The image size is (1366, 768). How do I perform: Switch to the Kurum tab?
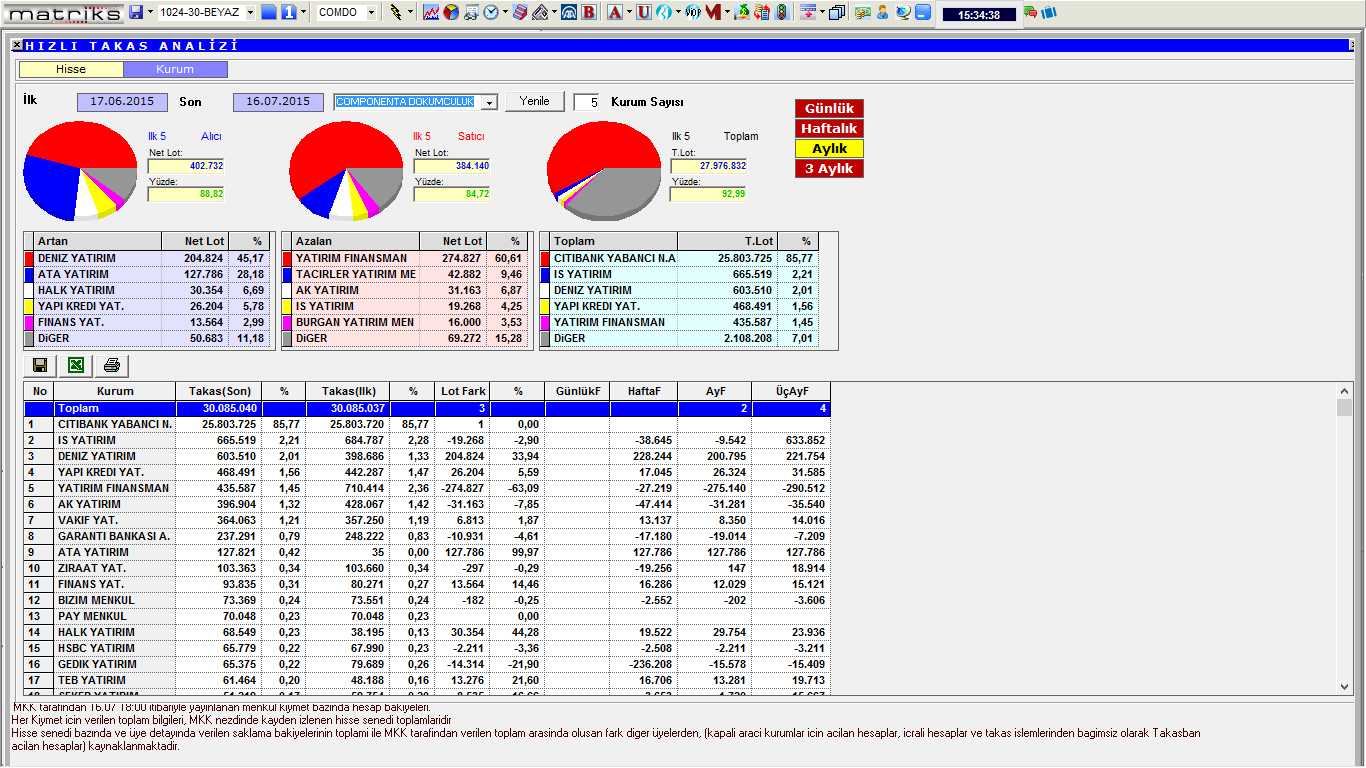click(x=175, y=69)
